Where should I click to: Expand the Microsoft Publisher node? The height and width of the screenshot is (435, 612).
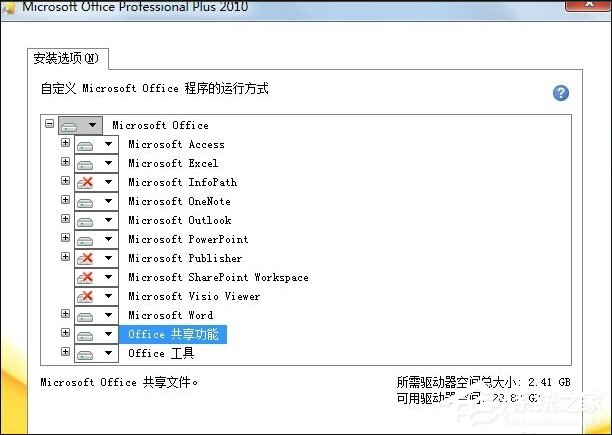point(65,257)
